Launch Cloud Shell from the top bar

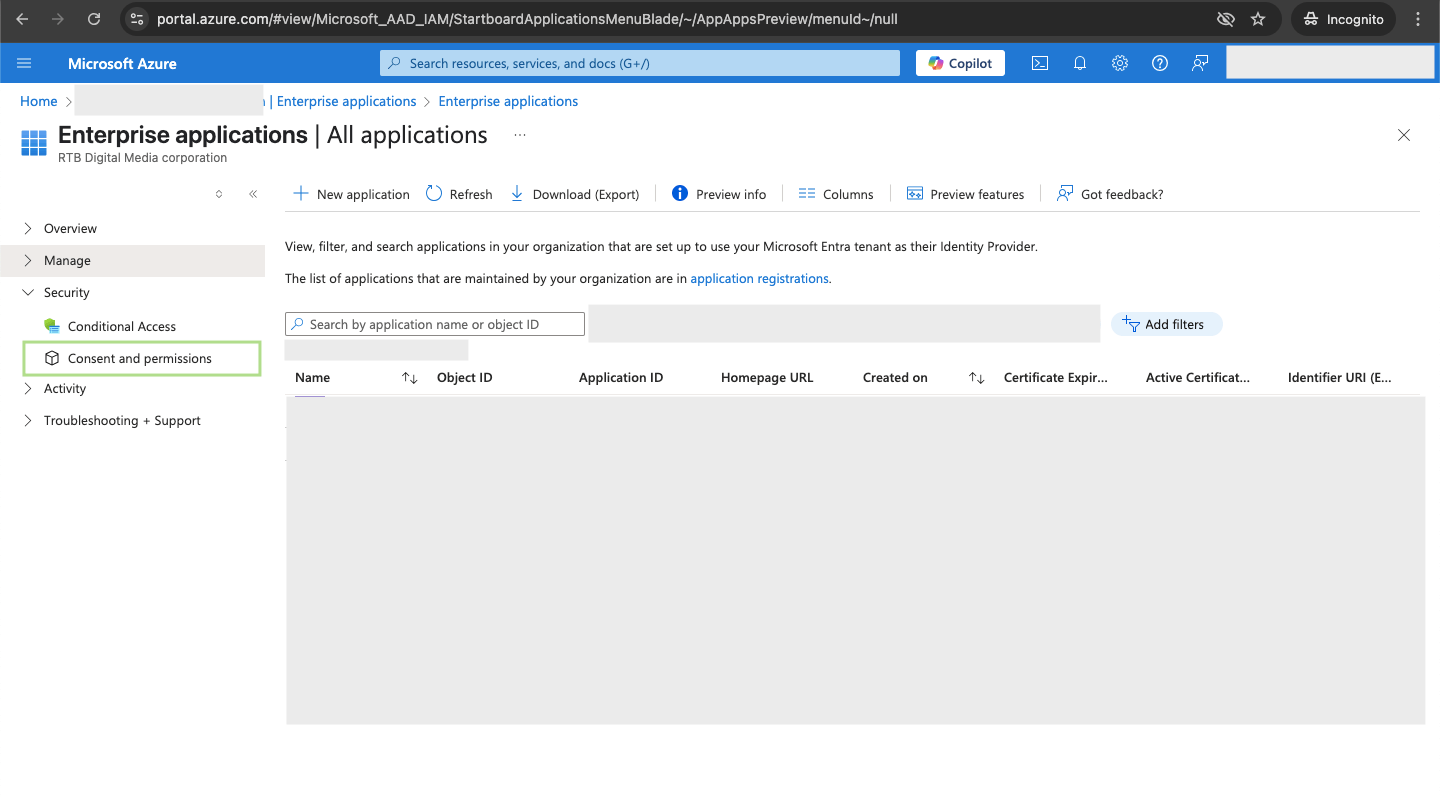[1040, 63]
